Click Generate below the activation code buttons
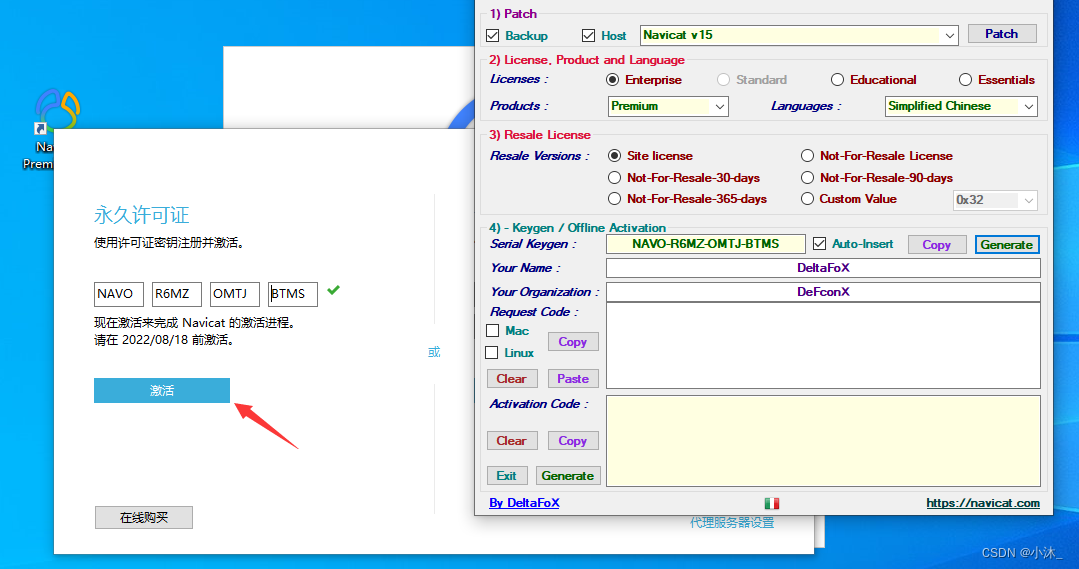The height and width of the screenshot is (569, 1079). tap(568, 475)
